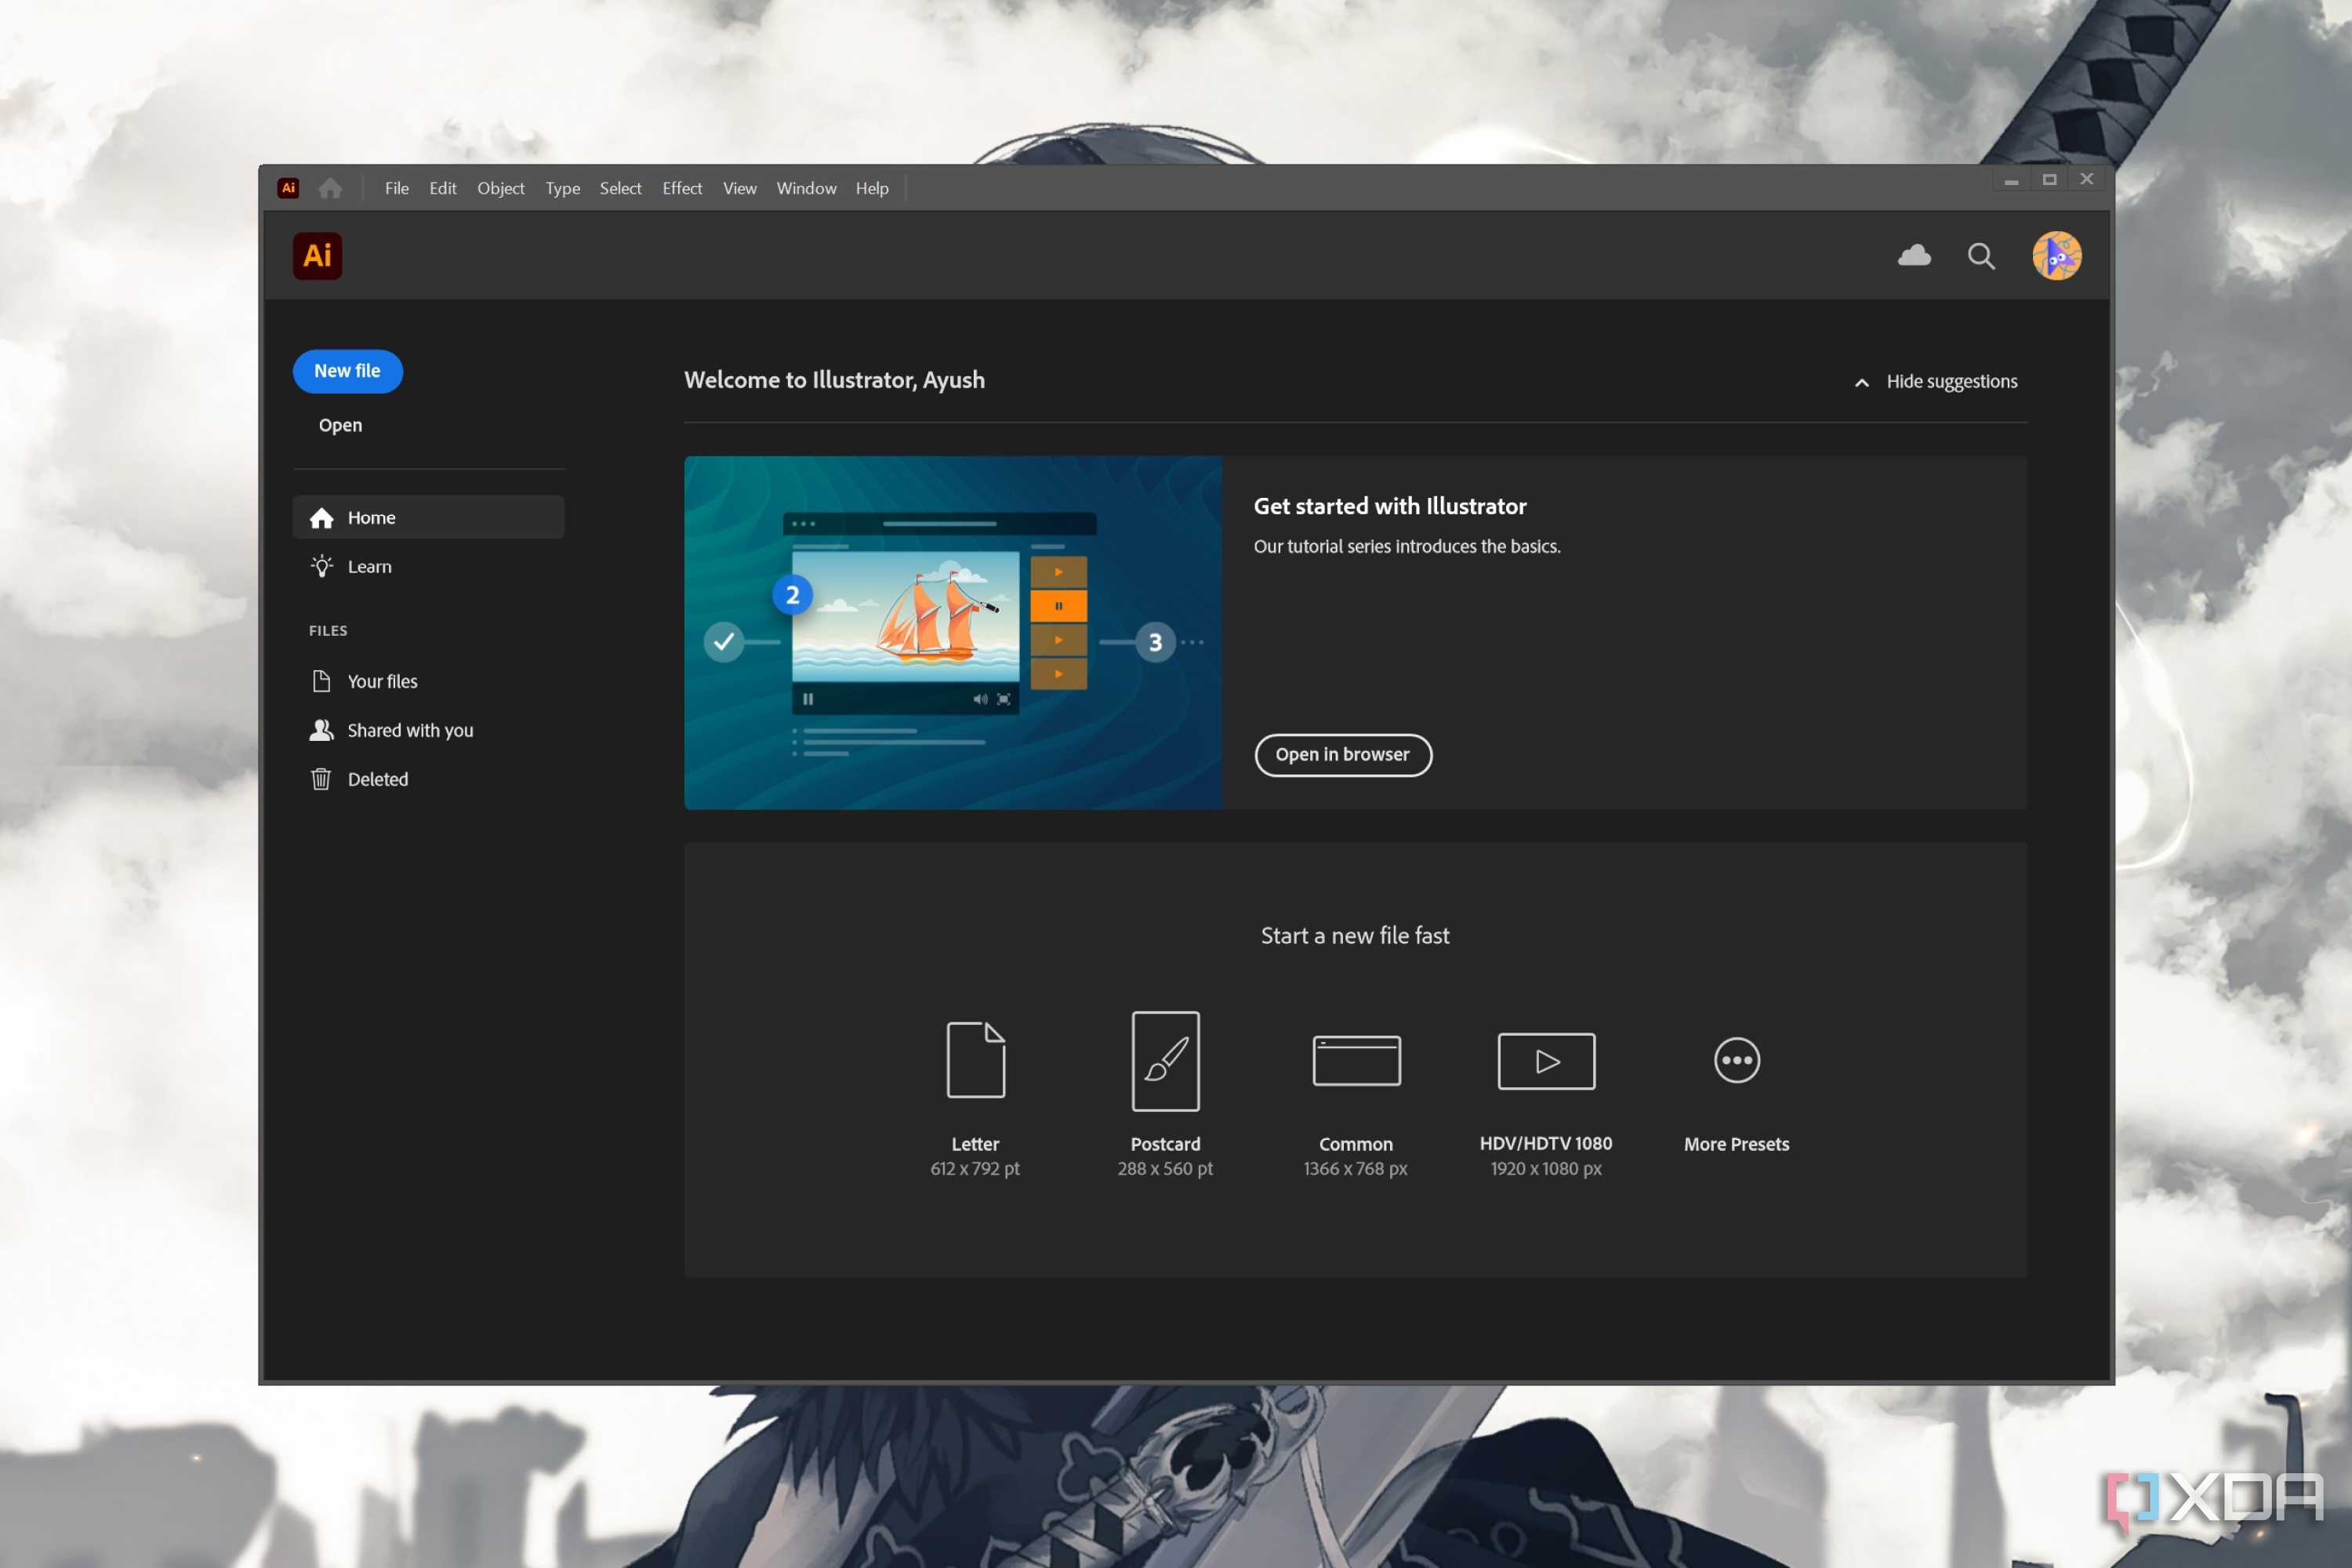Click Open in browser button

pos(1343,755)
